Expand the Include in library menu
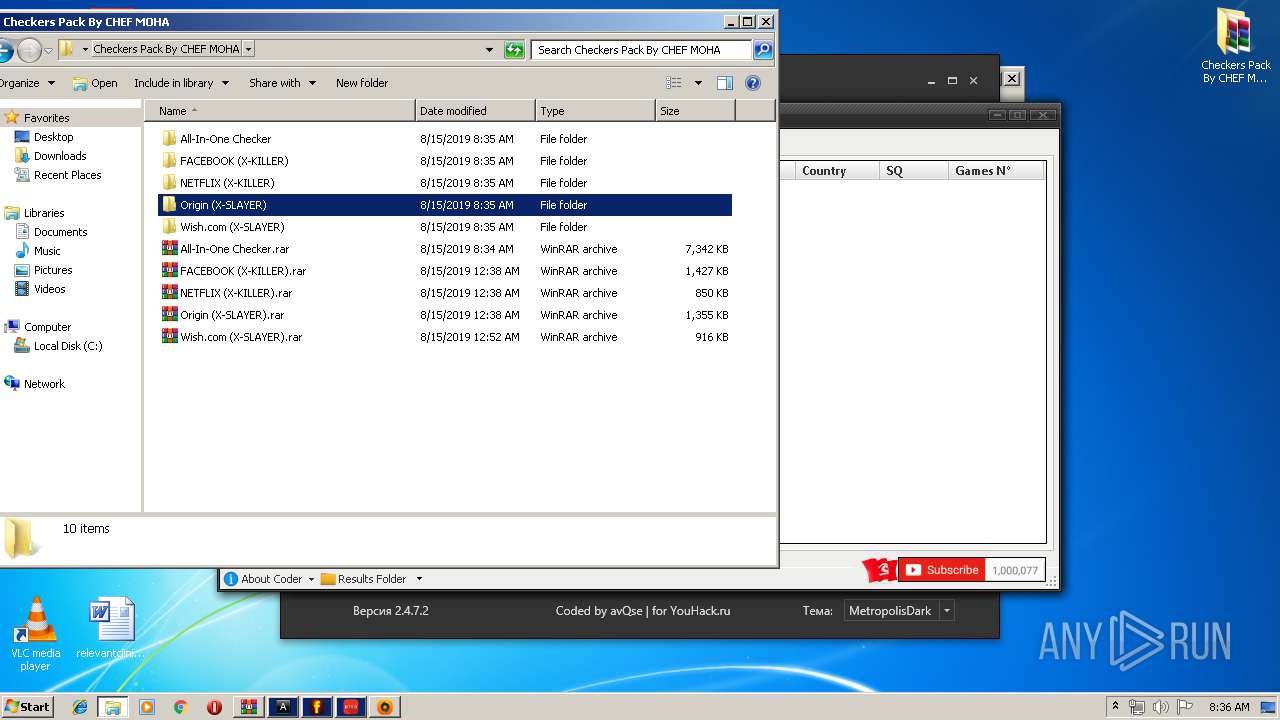1280x720 pixels. [181, 83]
